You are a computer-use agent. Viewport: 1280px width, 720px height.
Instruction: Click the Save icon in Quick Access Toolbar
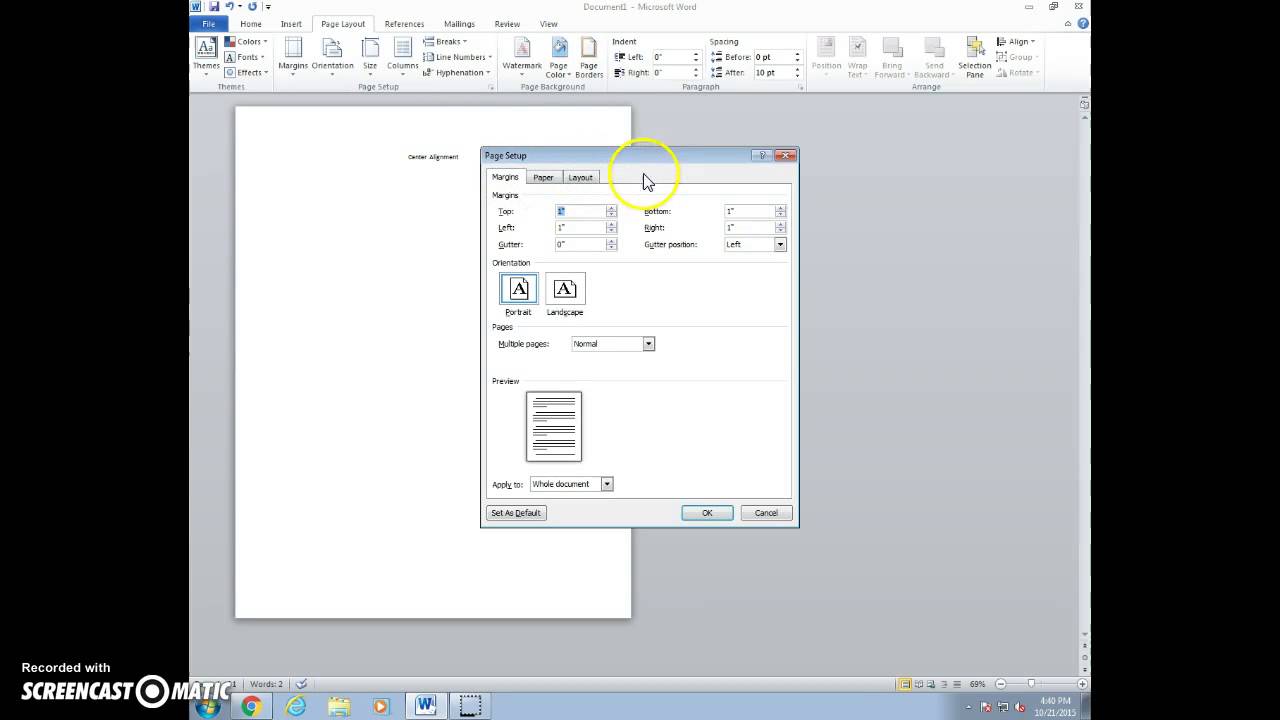213,7
